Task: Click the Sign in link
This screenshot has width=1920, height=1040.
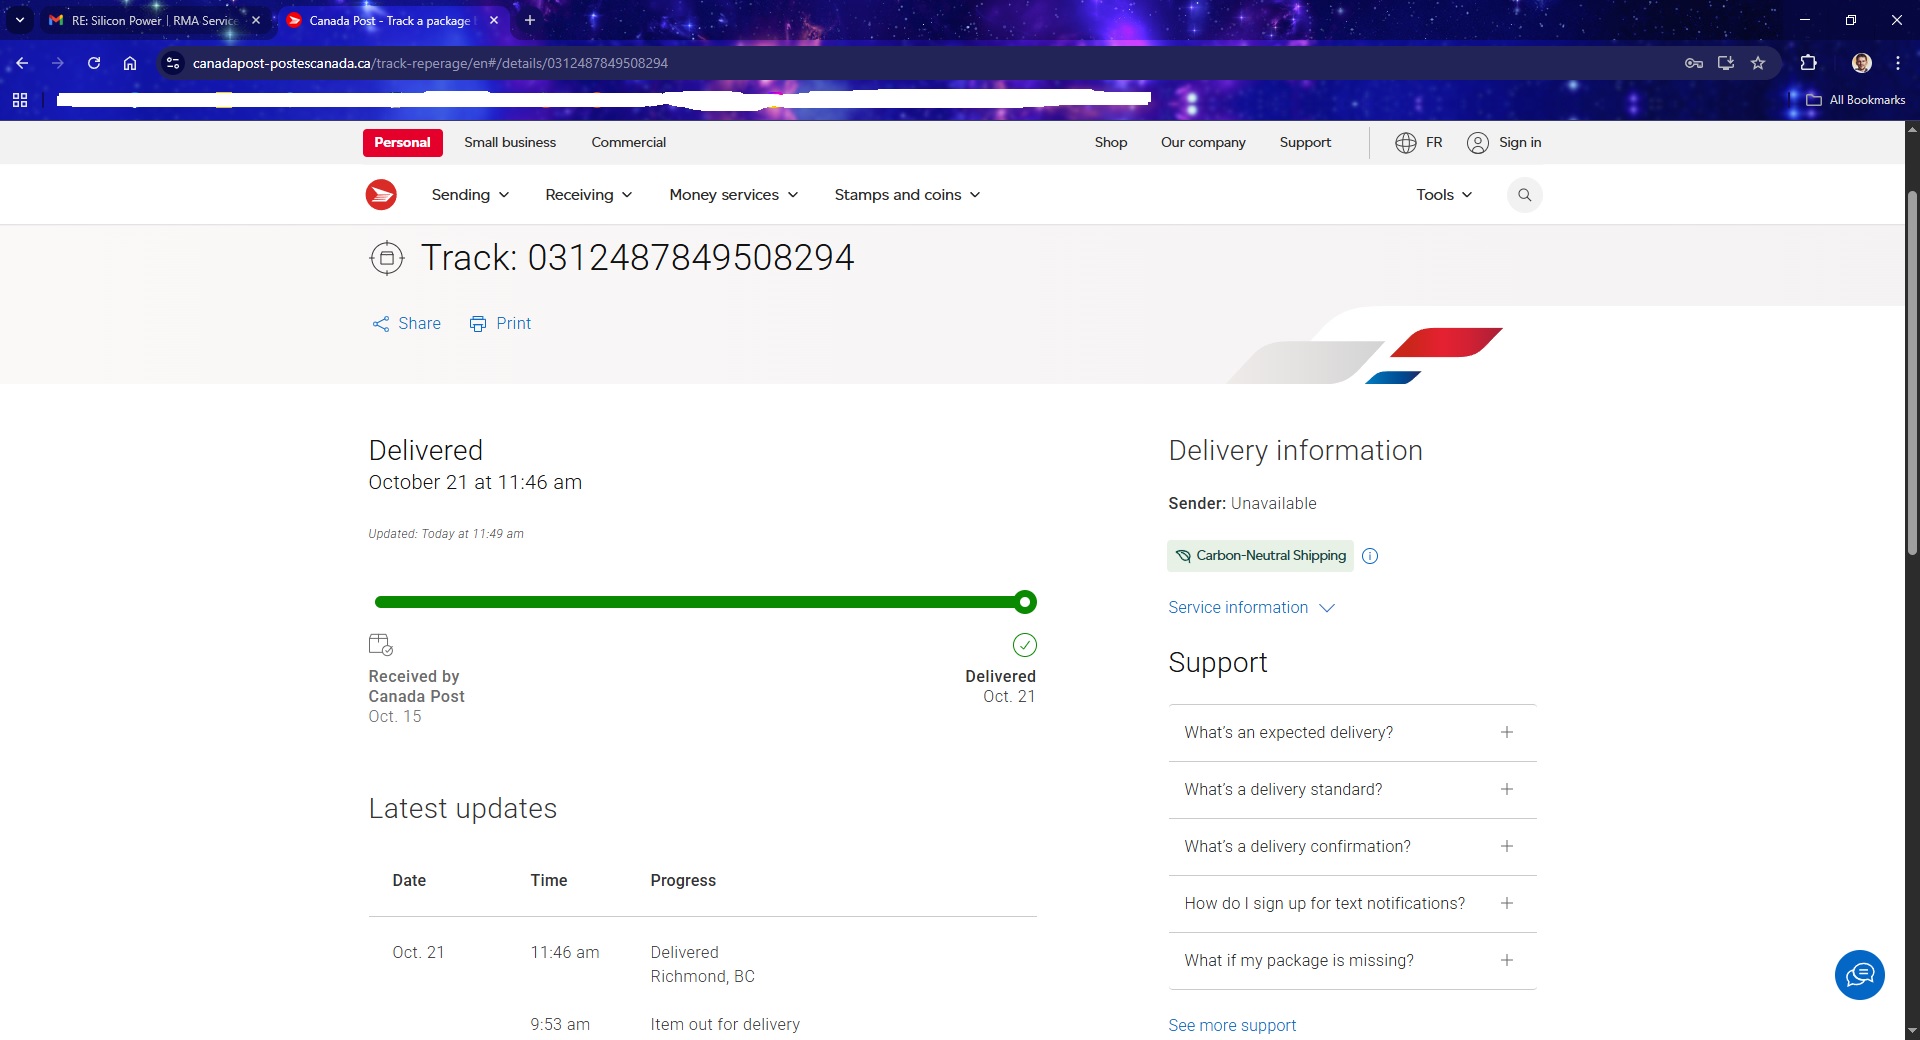Action: (x=1505, y=143)
